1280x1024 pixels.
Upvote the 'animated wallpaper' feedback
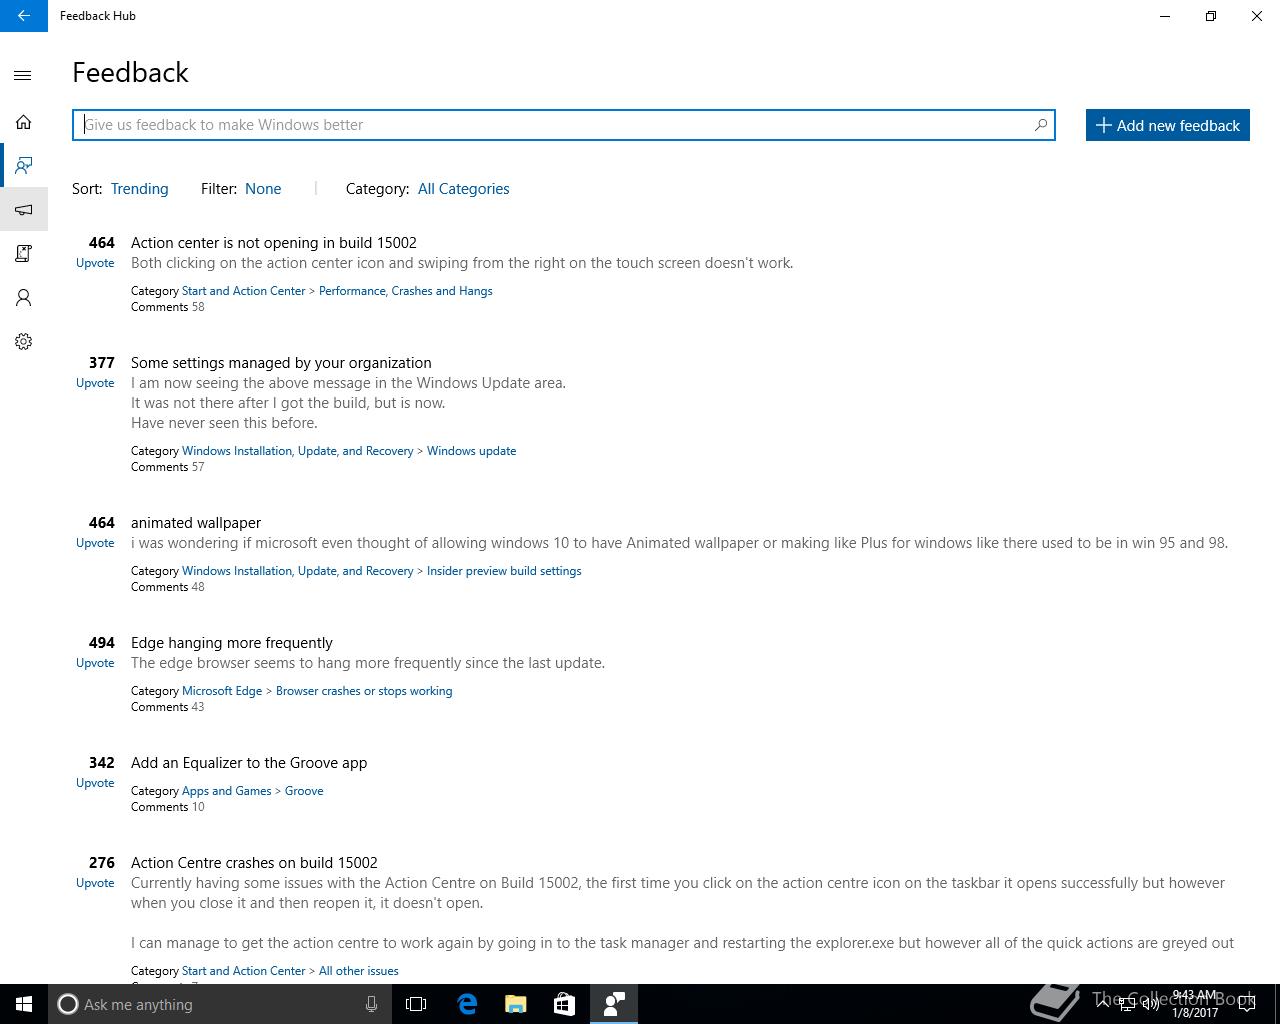click(x=95, y=543)
